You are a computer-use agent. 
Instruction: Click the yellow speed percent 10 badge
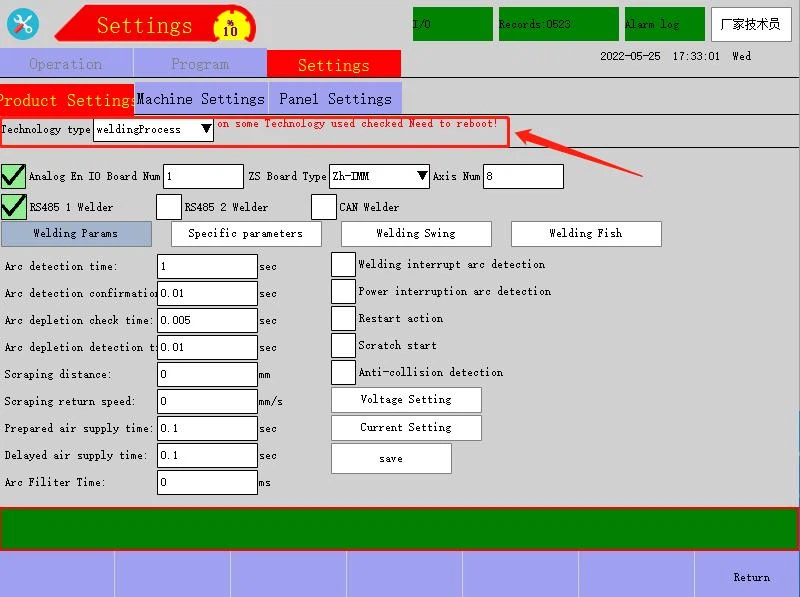(230, 25)
